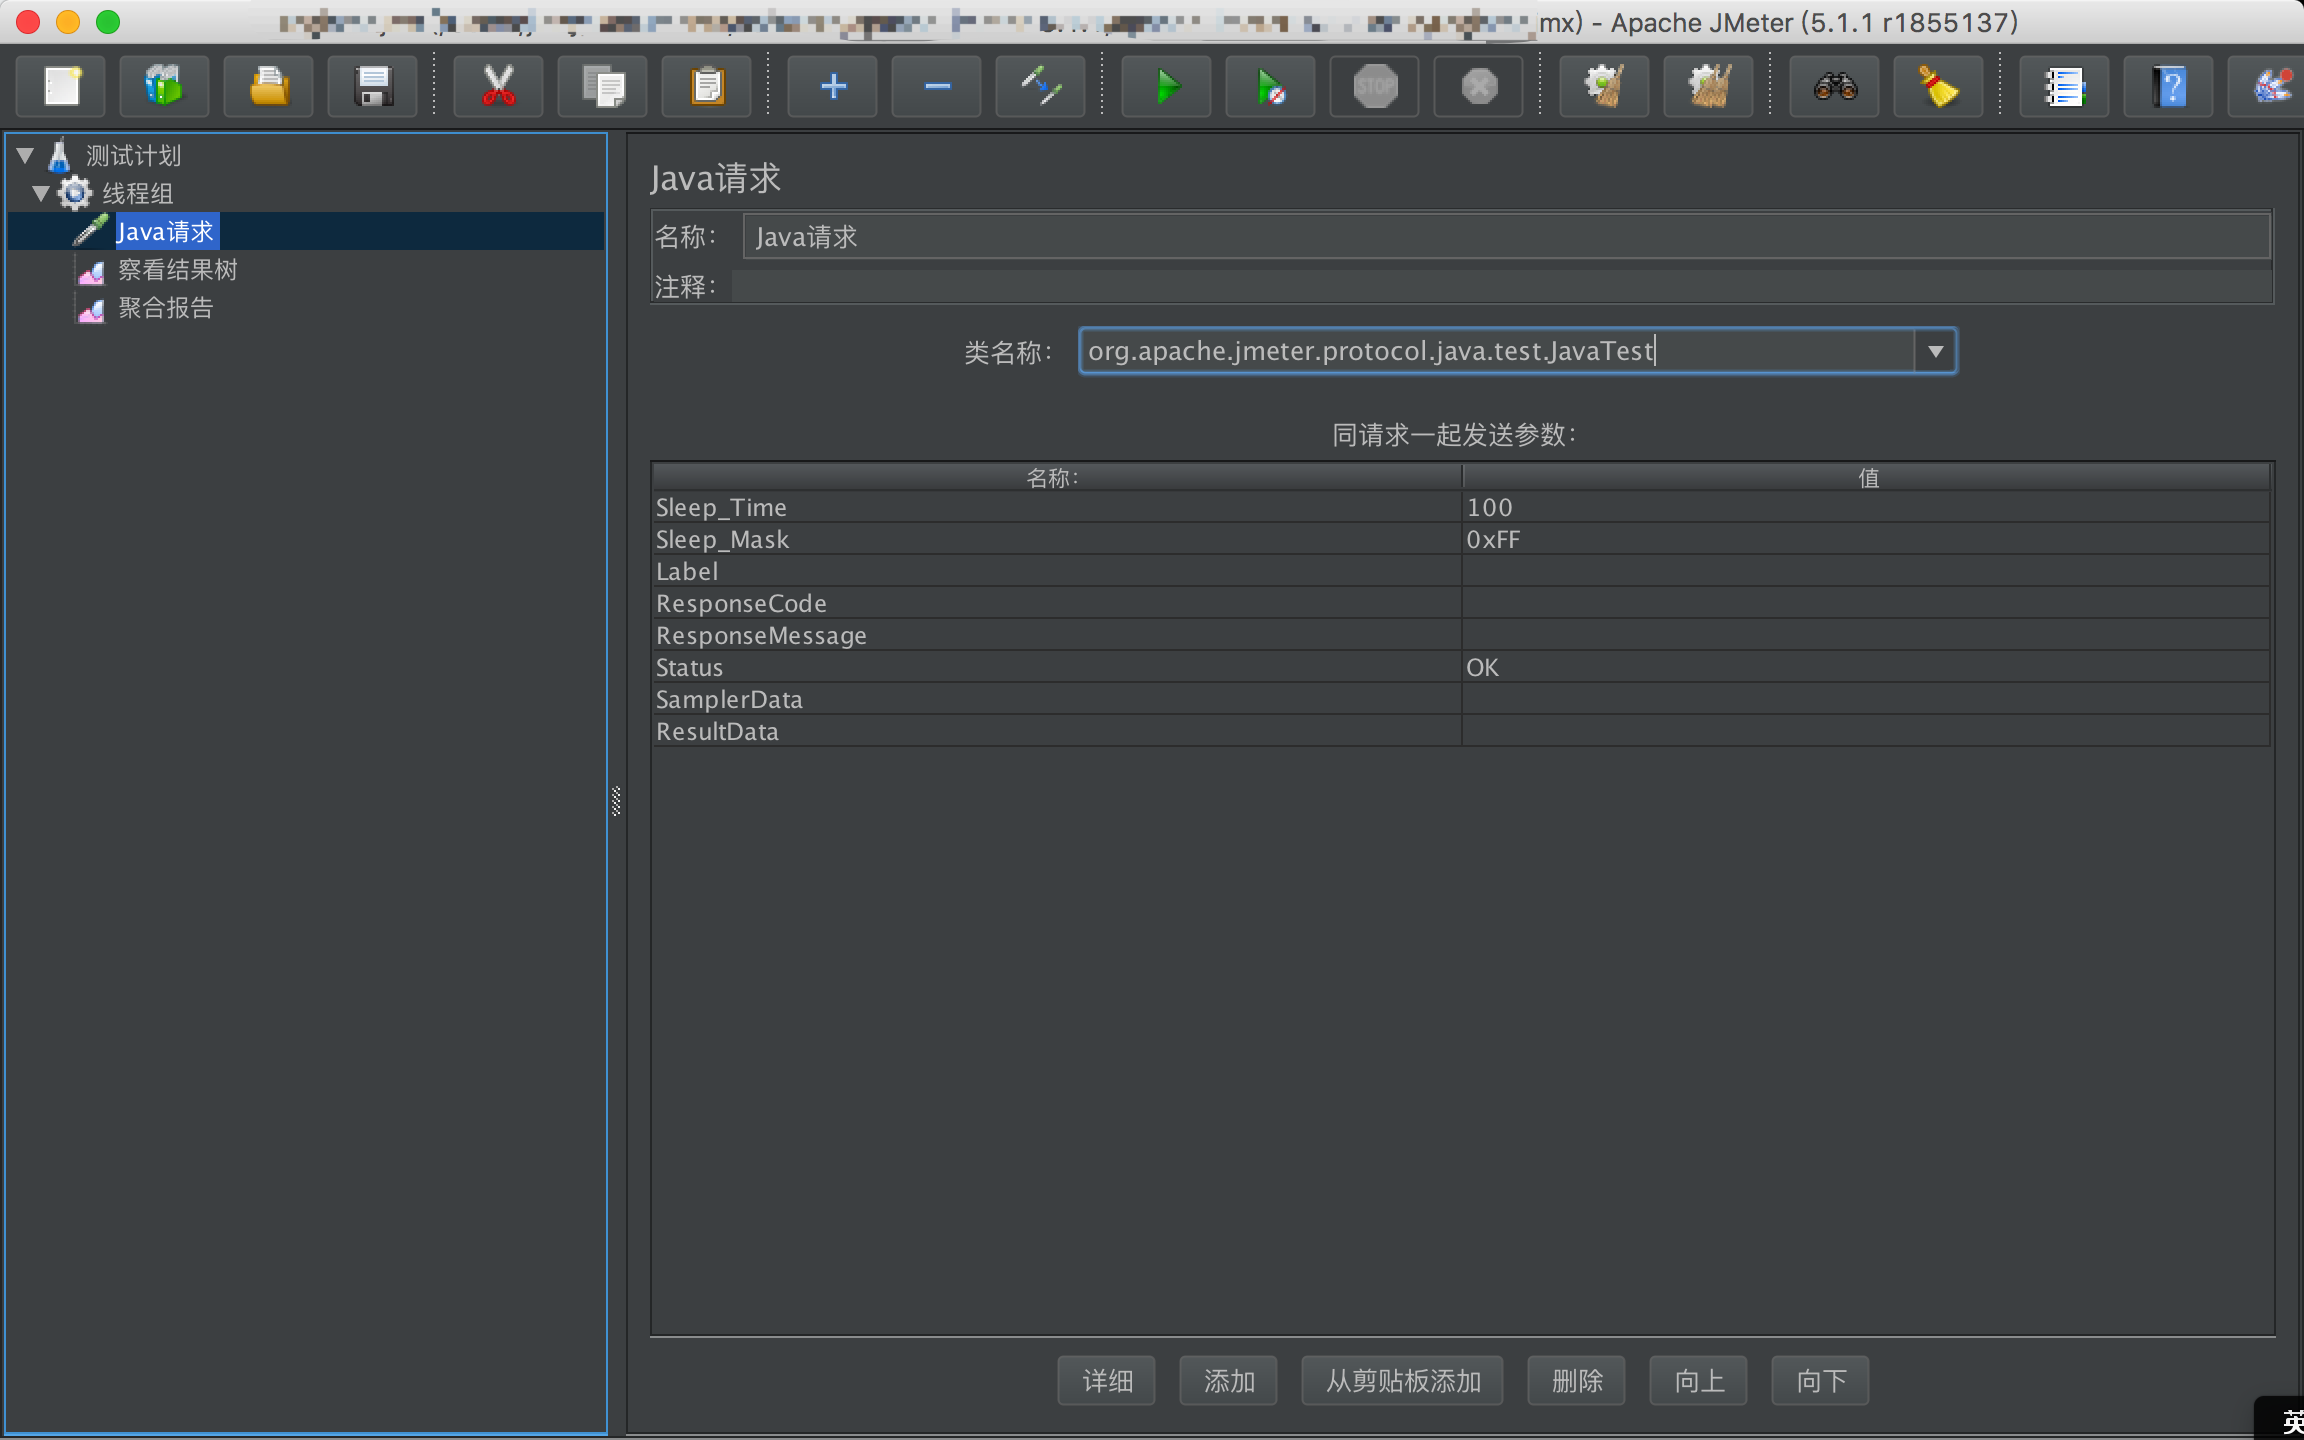
Task: Open the 类名称 class name dropdown
Action: pyautogui.click(x=1935, y=351)
